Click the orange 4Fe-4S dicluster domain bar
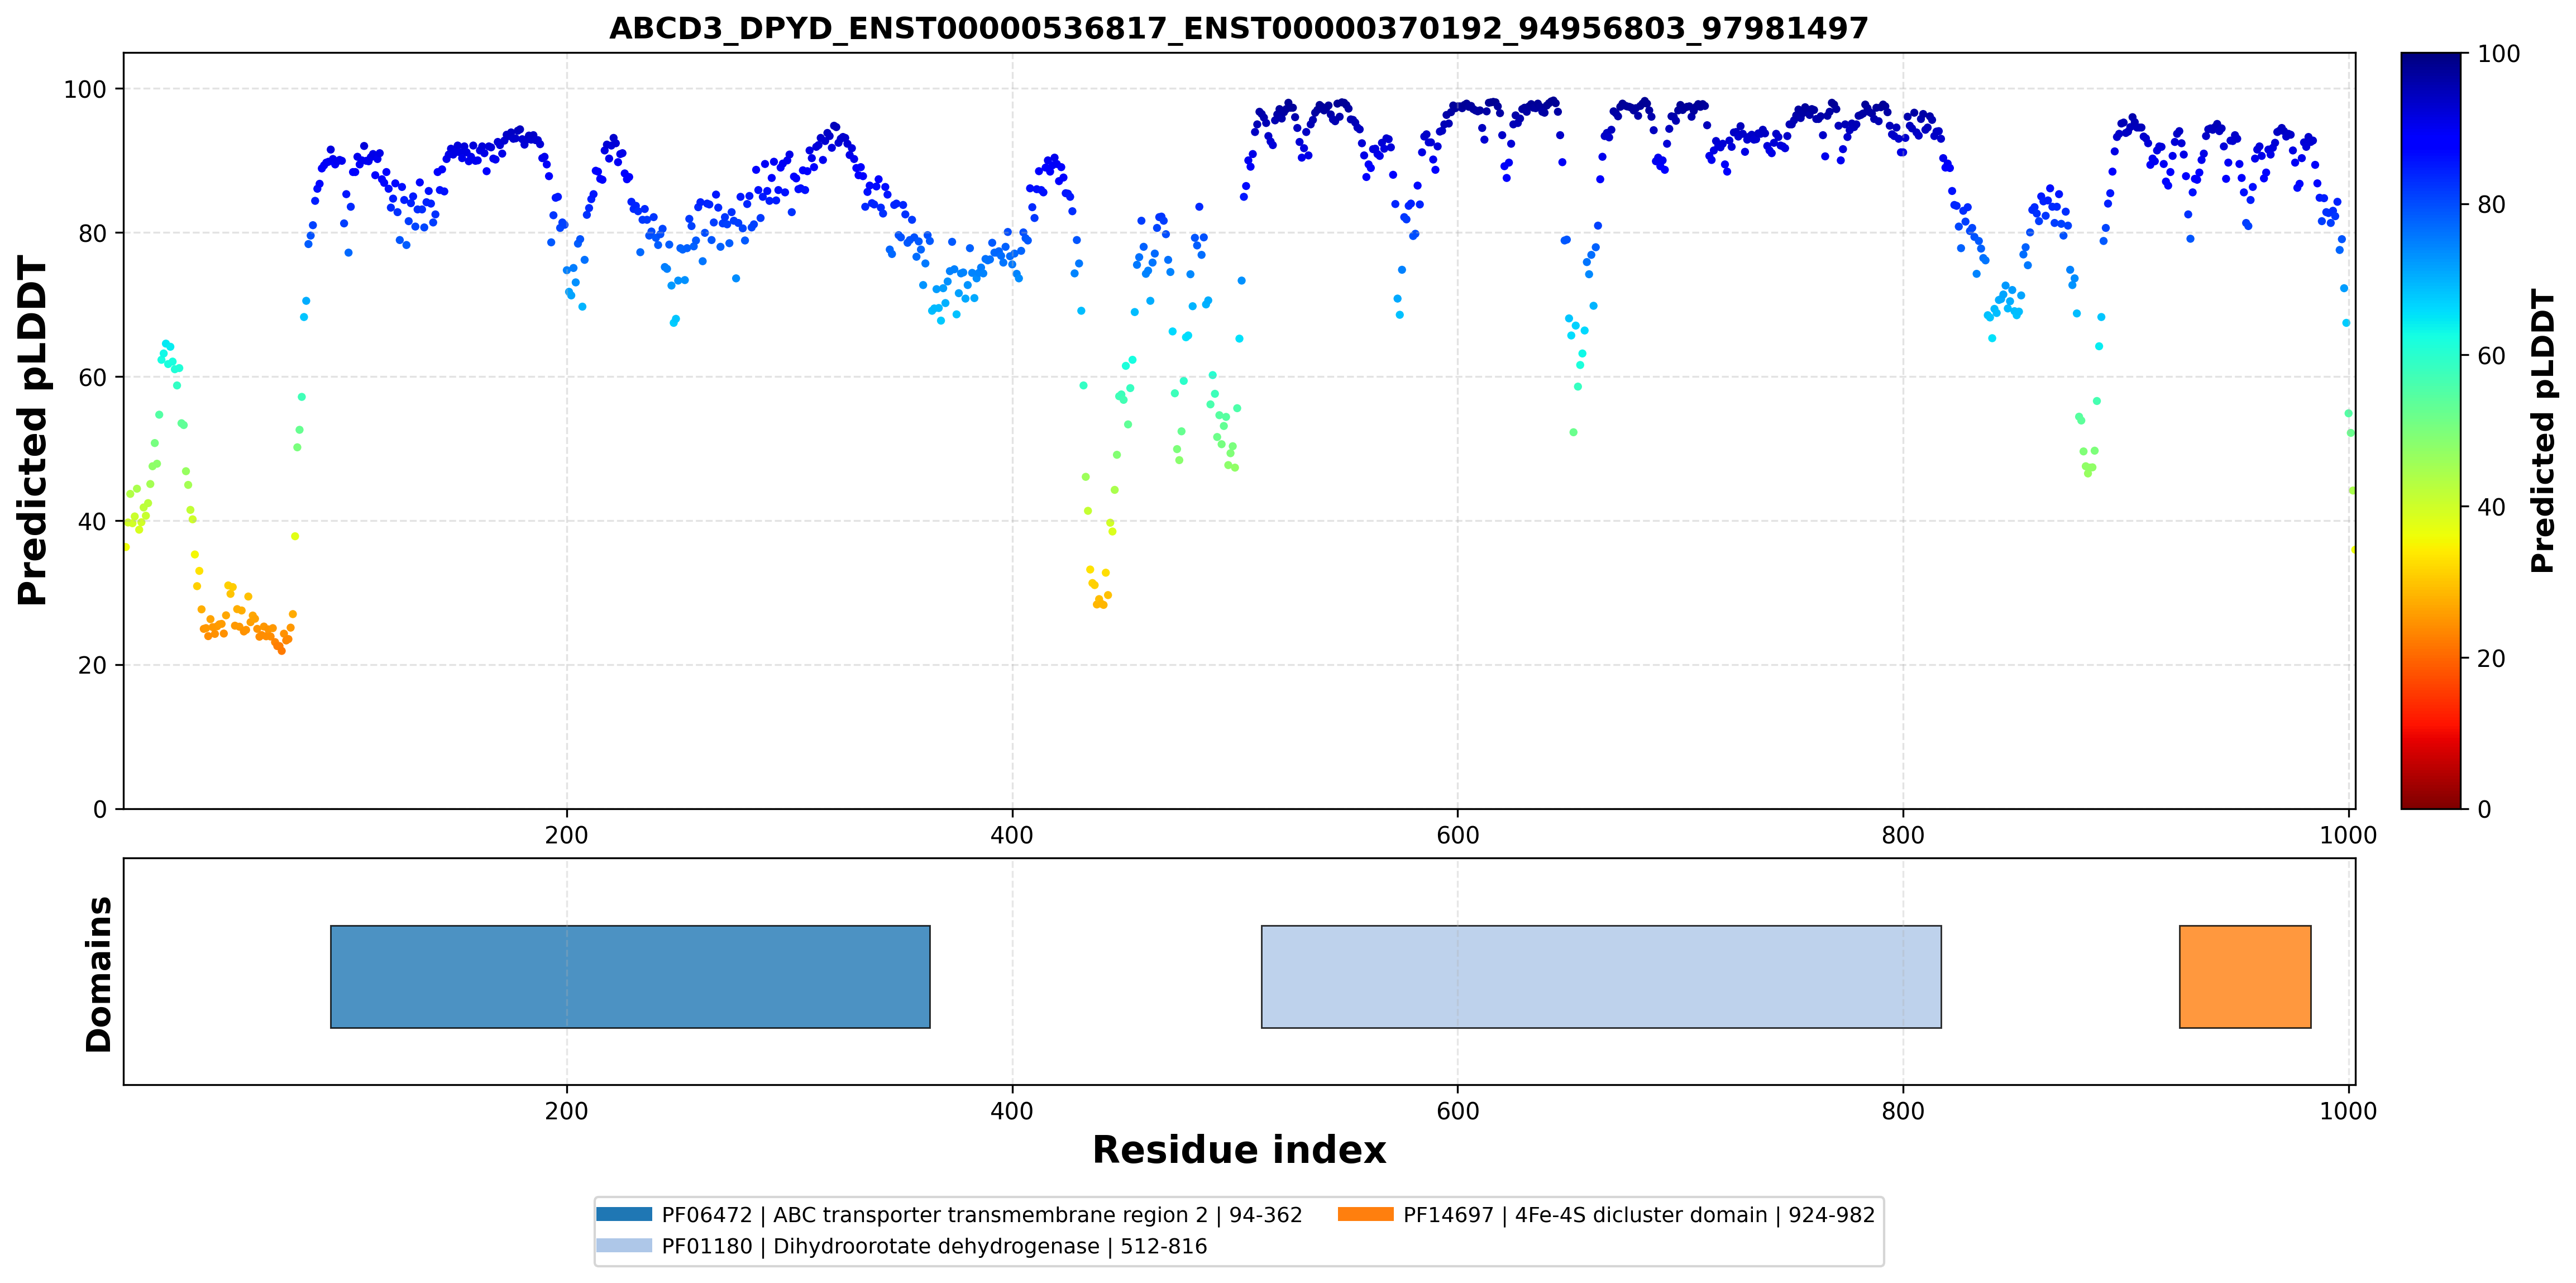Image resolution: width=2576 pixels, height=1283 pixels. 2245,976
